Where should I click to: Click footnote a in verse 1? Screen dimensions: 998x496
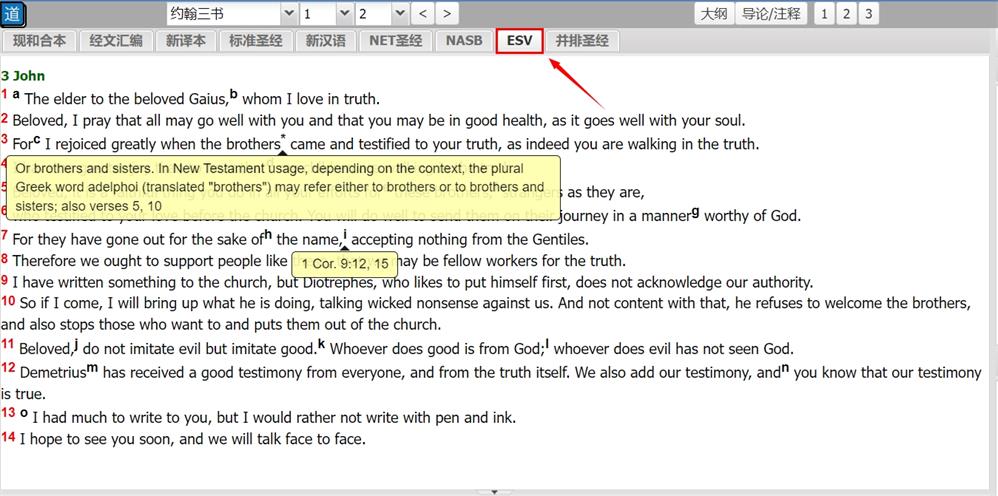pos(16,94)
